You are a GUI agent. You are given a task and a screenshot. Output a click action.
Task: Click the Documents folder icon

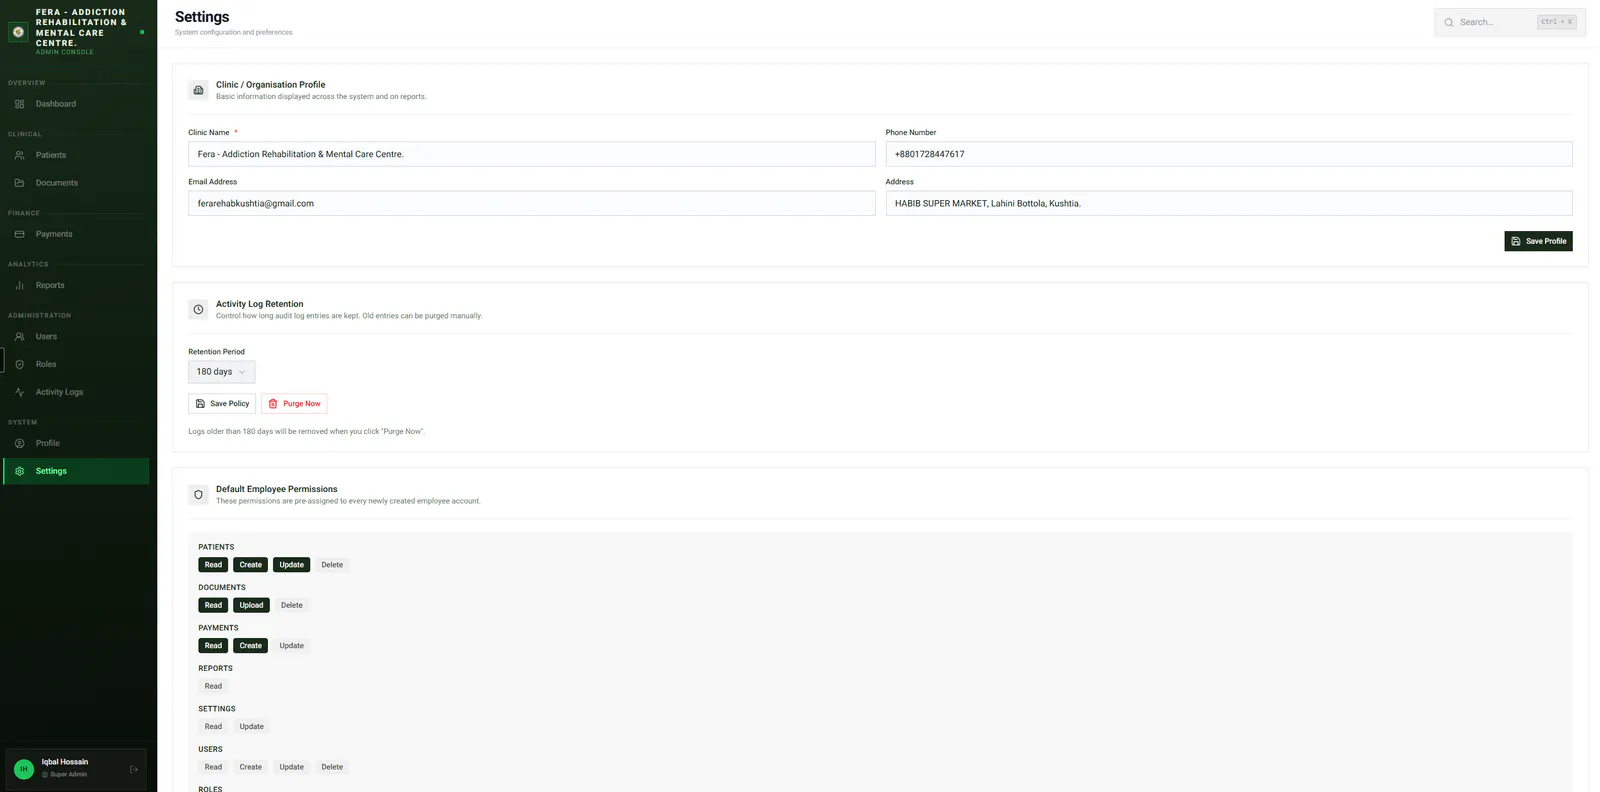[19, 183]
